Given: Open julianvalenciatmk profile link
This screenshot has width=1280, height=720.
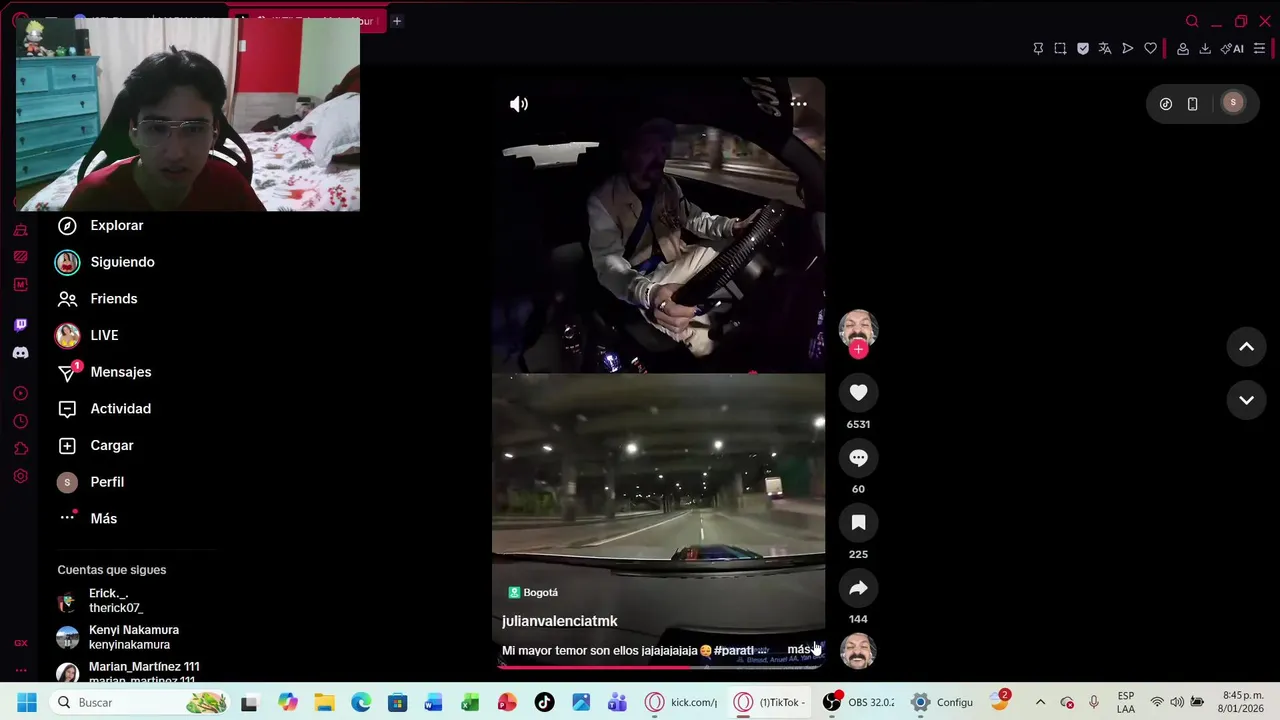Looking at the screenshot, I should click(559, 621).
